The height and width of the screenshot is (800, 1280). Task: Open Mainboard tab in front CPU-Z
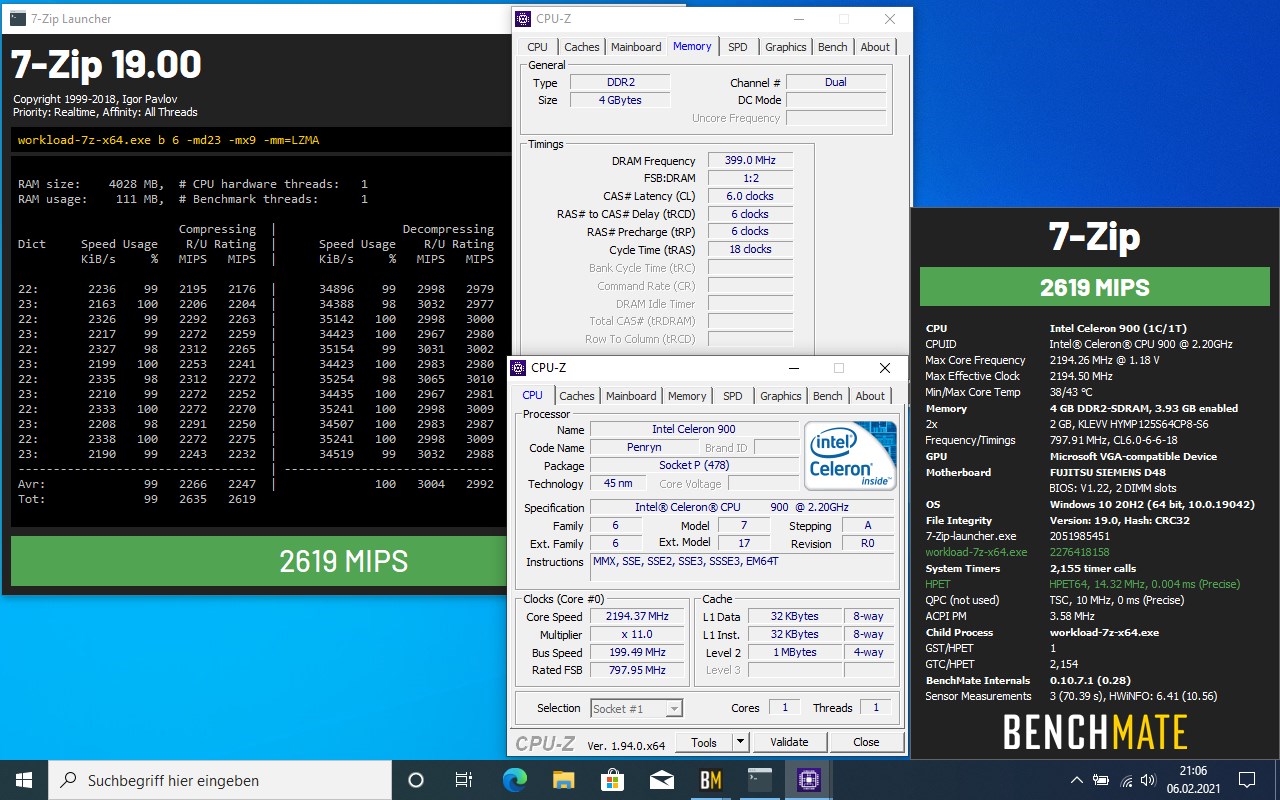tap(632, 396)
